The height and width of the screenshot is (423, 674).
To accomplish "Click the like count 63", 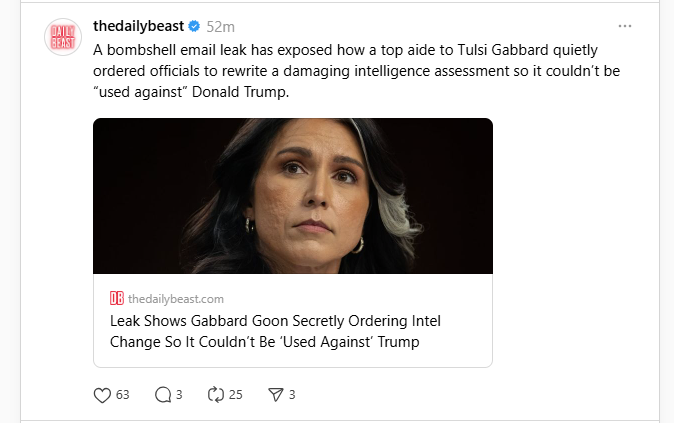I will tap(123, 395).
